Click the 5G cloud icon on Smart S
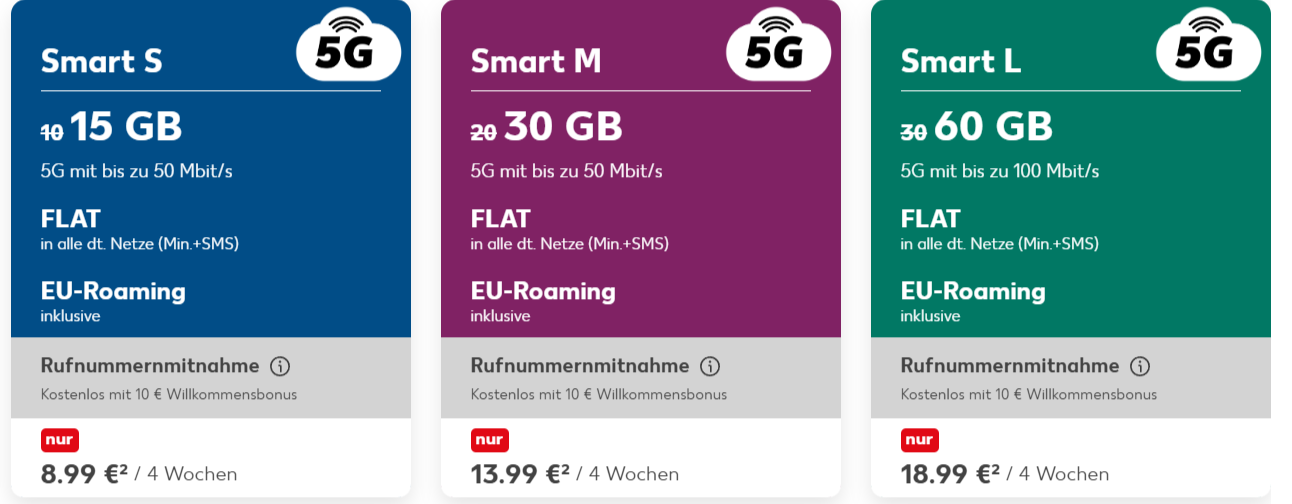1292x504 pixels. (349, 46)
